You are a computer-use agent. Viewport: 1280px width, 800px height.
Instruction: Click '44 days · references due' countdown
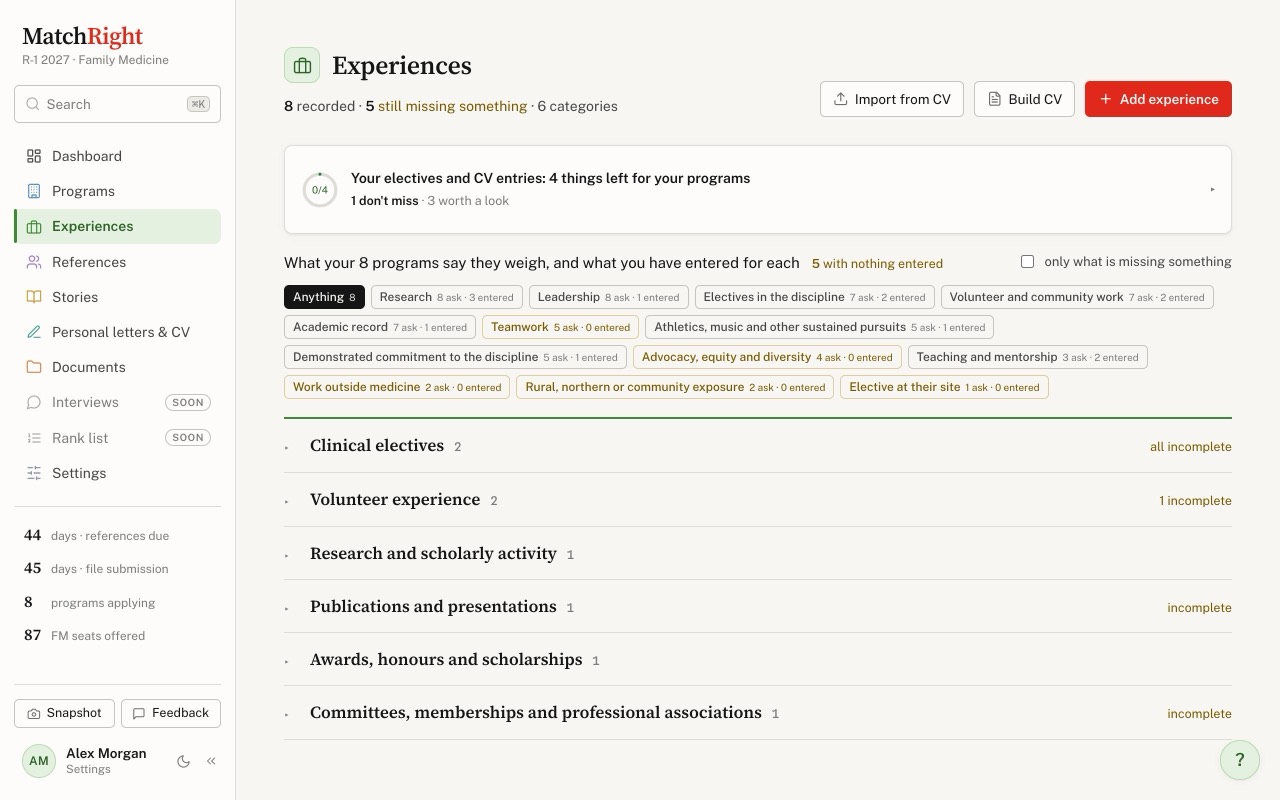click(x=96, y=536)
